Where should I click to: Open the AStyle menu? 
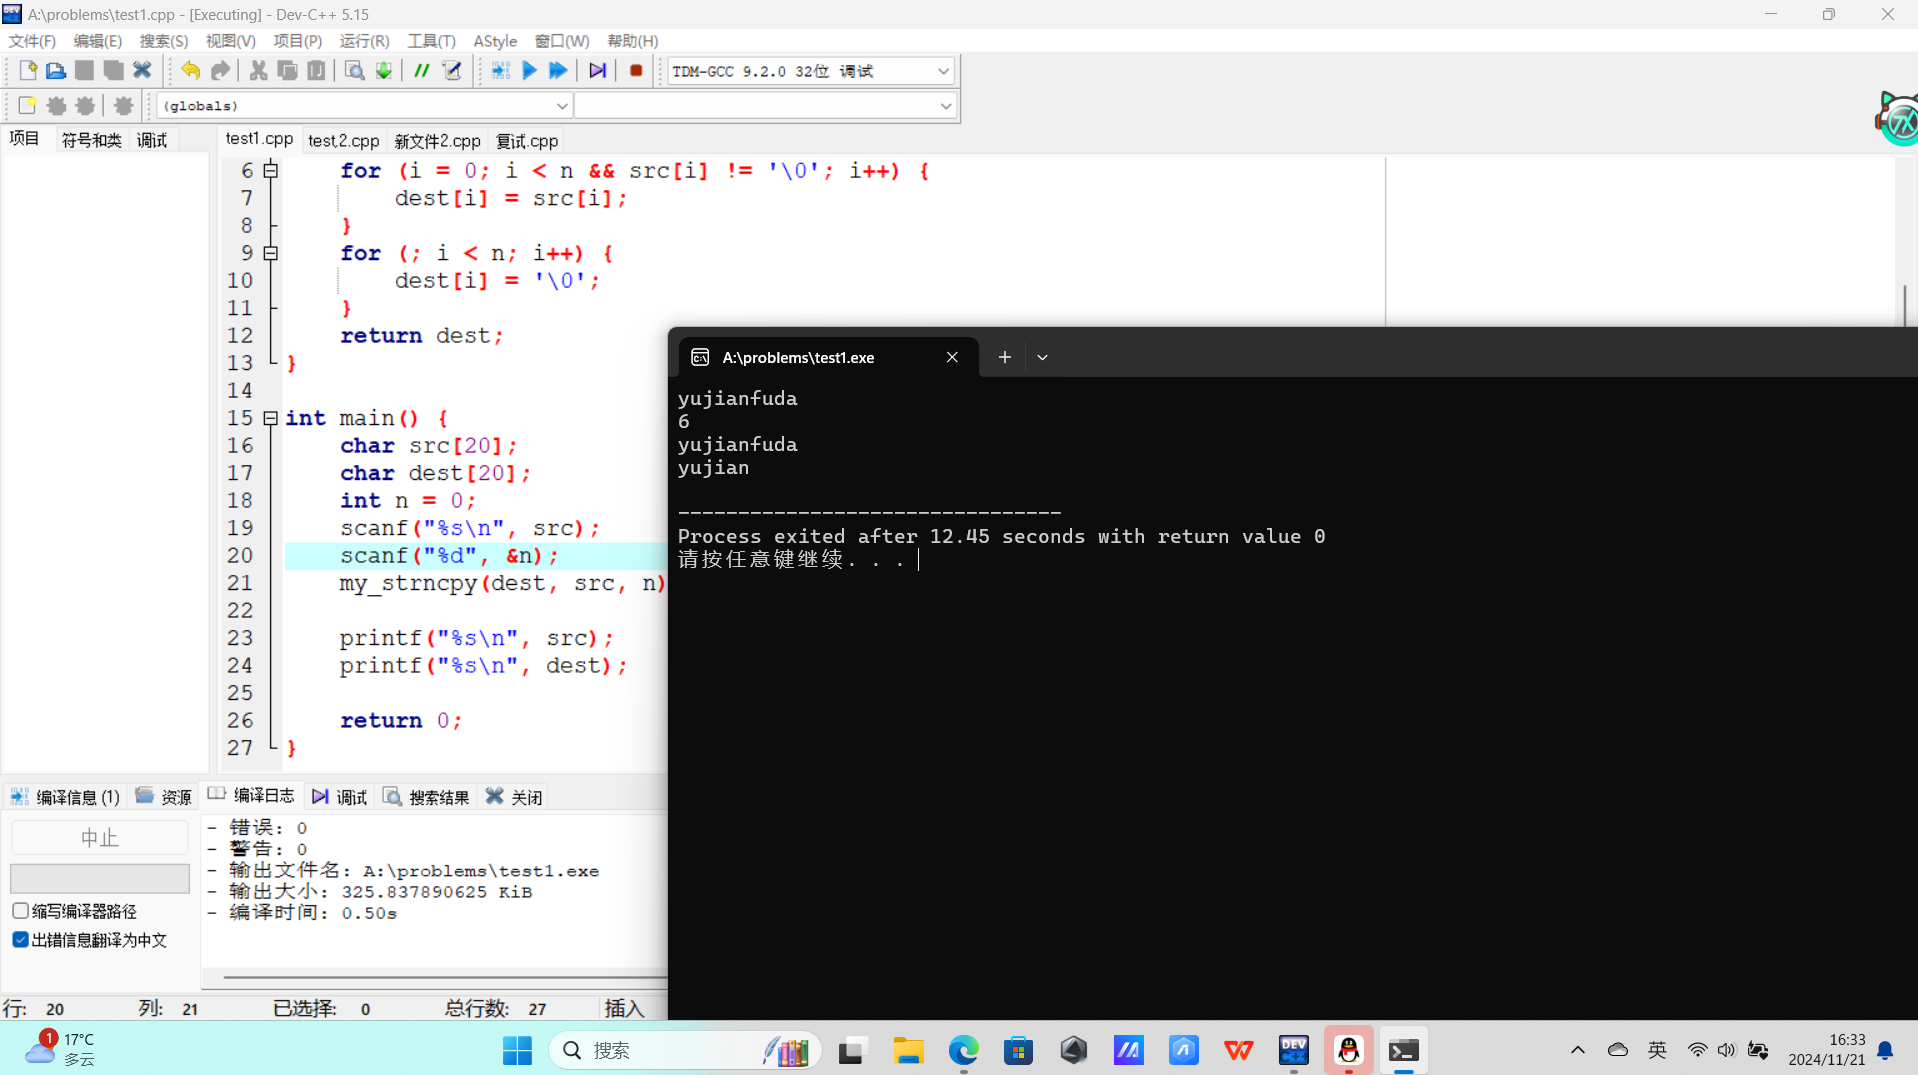495,41
